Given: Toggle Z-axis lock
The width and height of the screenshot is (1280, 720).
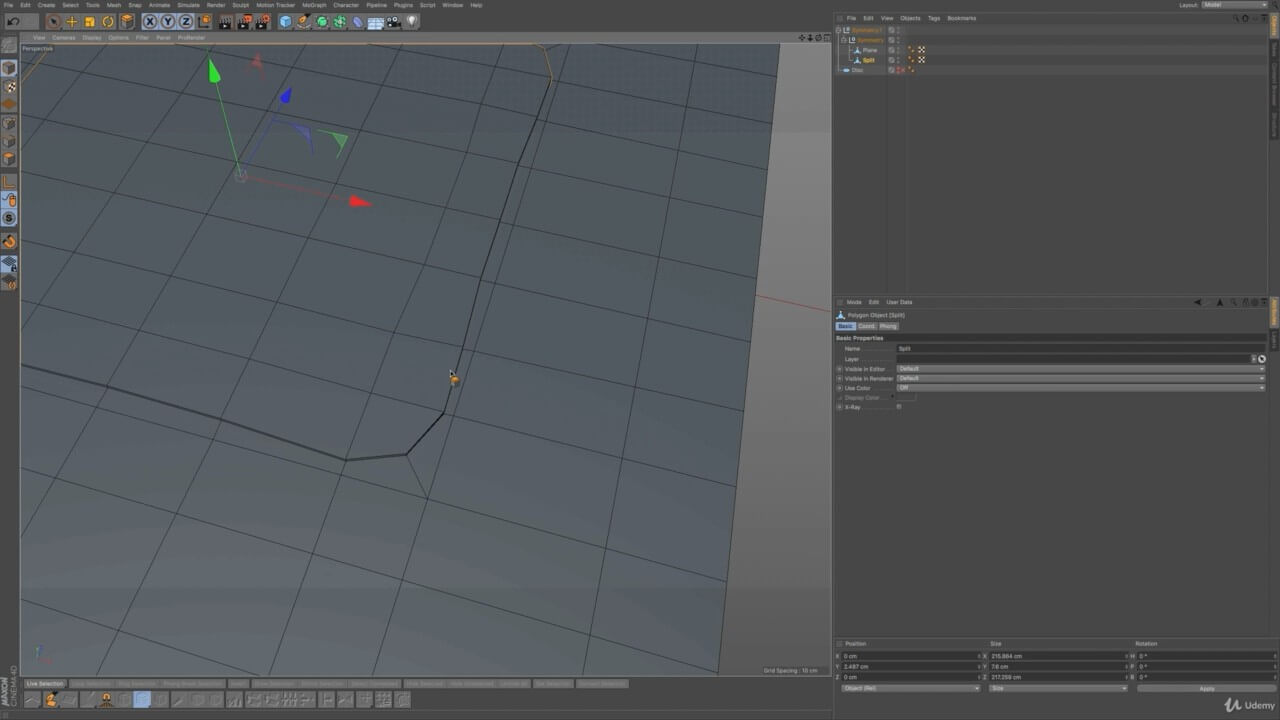Looking at the screenshot, I should [186, 21].
